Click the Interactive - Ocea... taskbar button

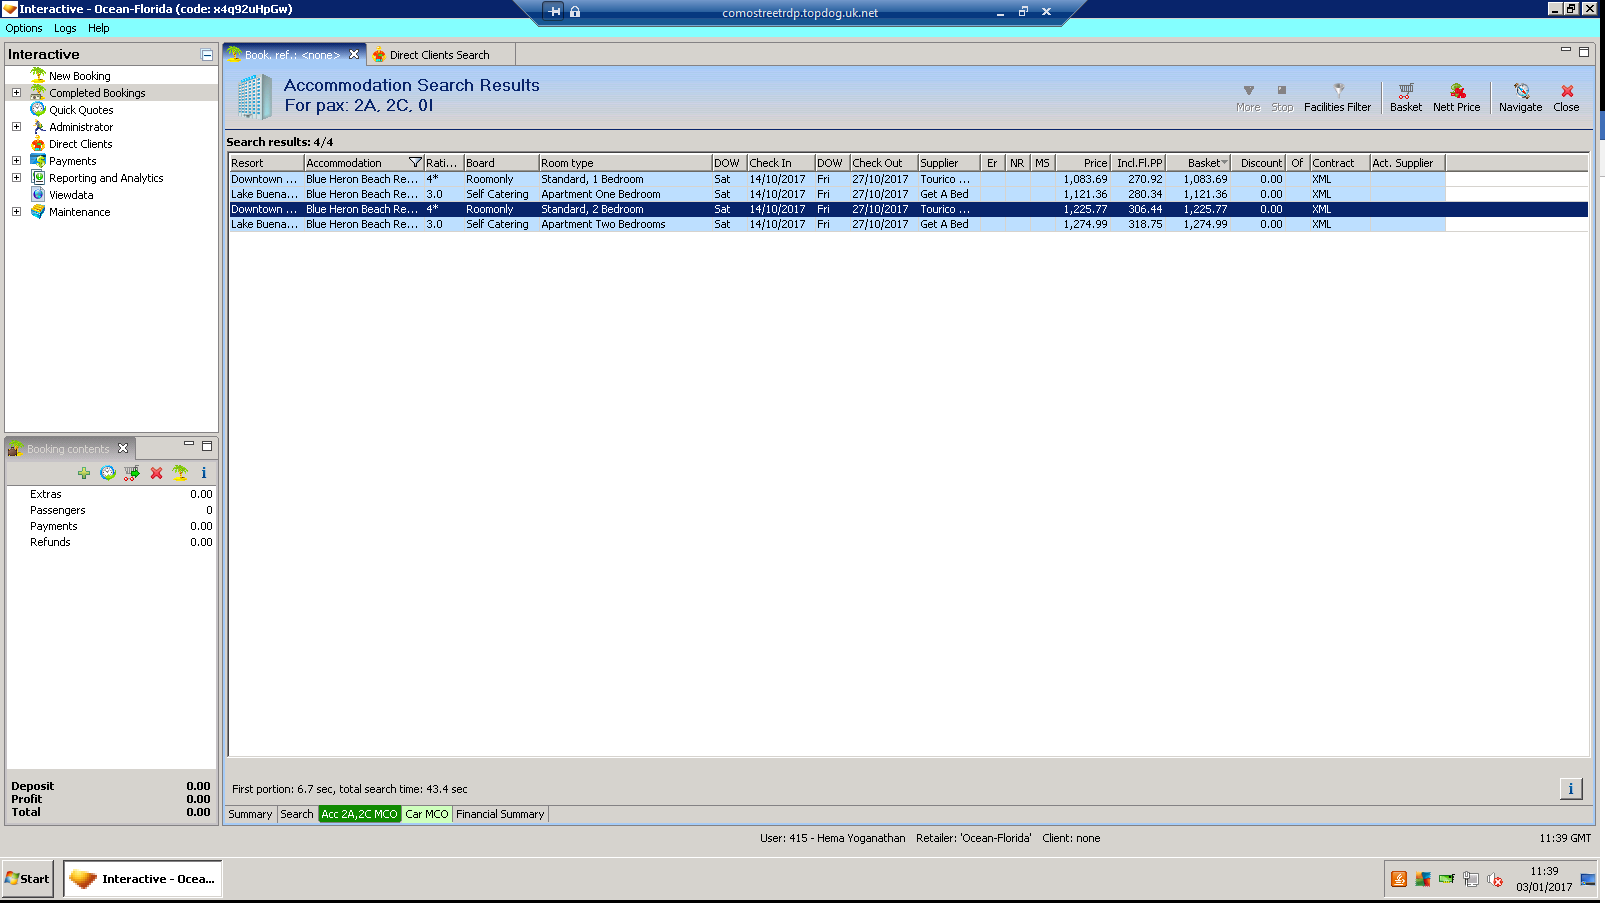pyautogui.click(x=143, y=879)
